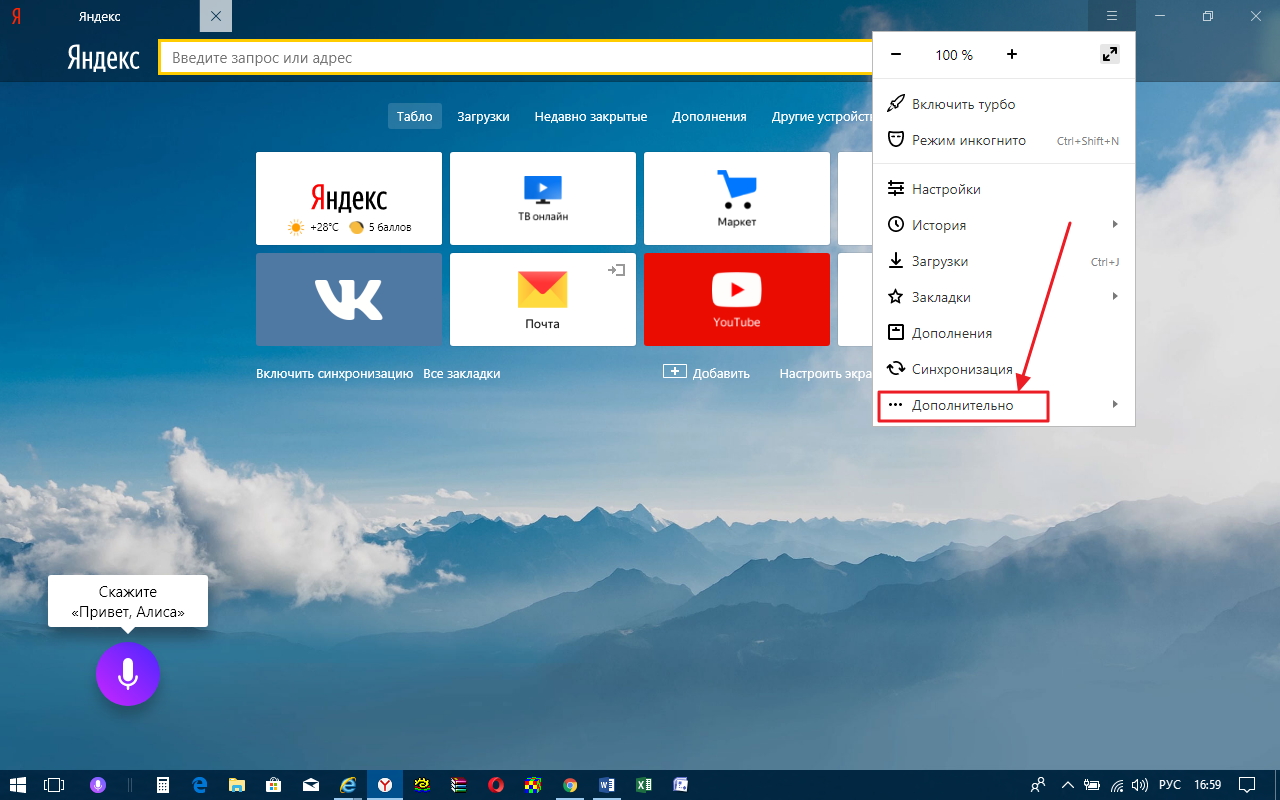The image size is (1280, 800).
Task: Zoom out with the minus button
Action: [x=896, y=55]
